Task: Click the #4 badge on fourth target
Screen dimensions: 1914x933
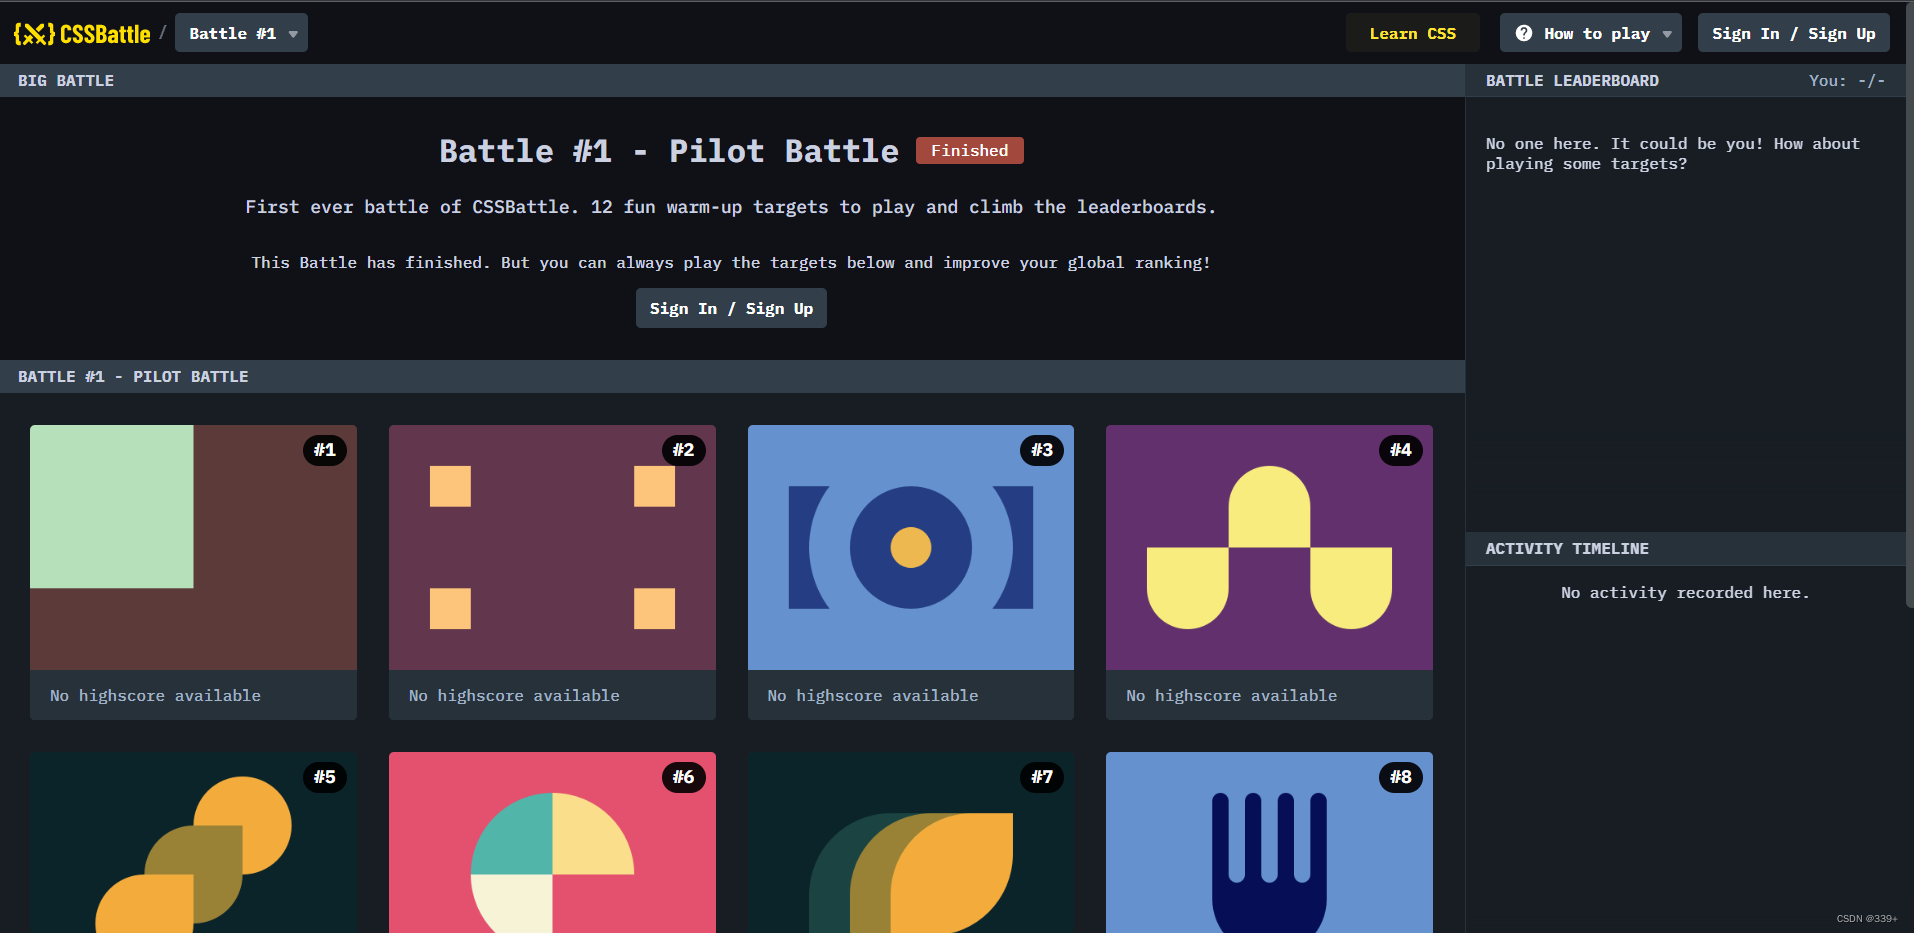Action: [1401, 450]
